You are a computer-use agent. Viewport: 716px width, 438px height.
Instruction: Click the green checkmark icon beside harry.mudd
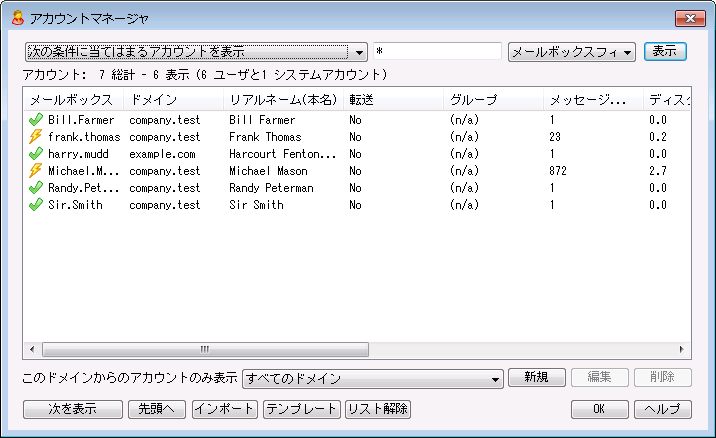click(x=36, y=154)
